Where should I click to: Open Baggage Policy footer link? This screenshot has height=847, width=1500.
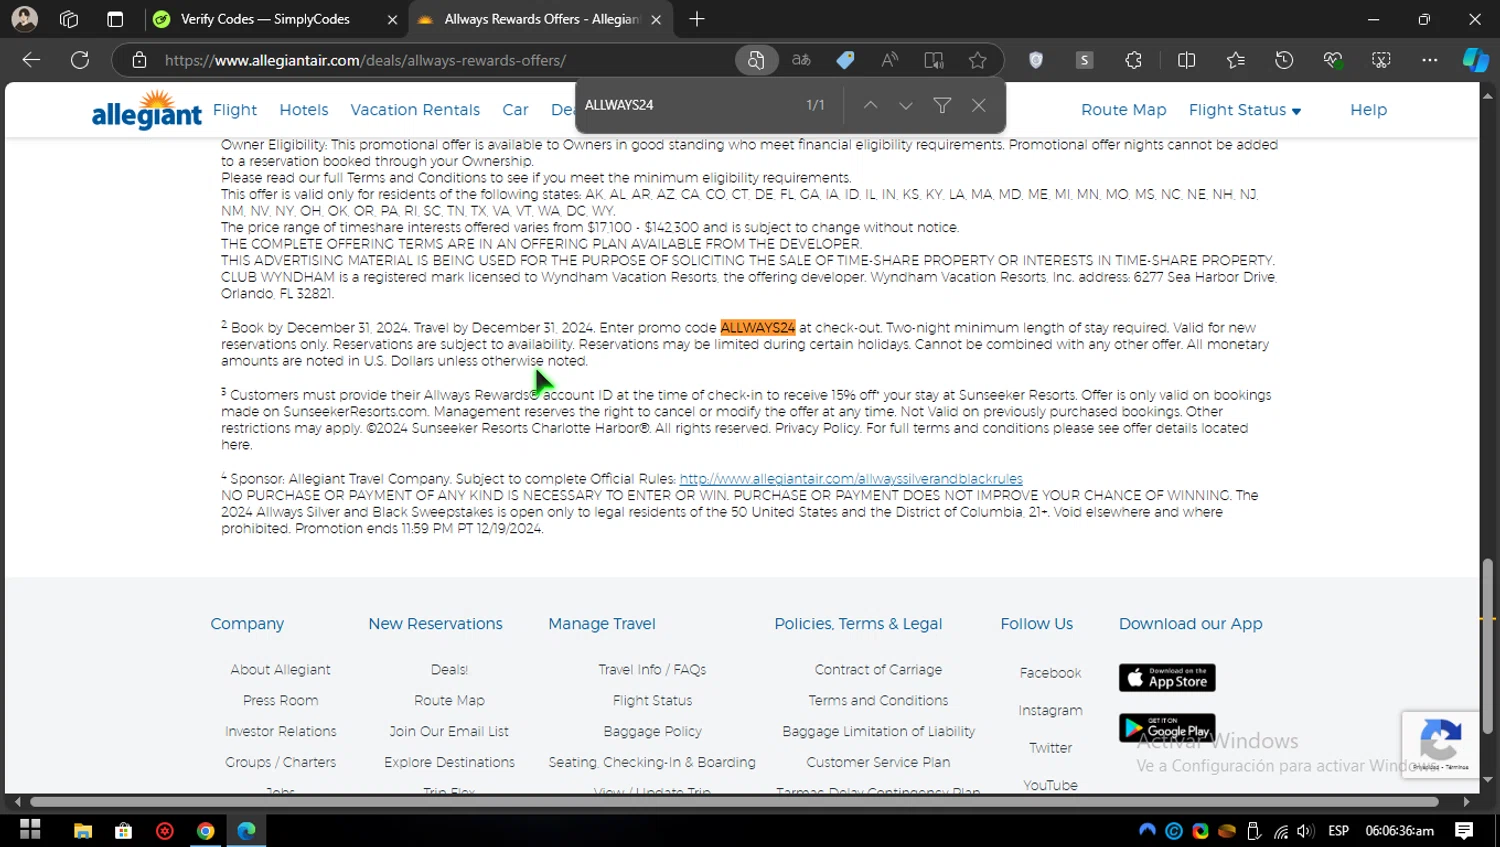click(652, 732)
